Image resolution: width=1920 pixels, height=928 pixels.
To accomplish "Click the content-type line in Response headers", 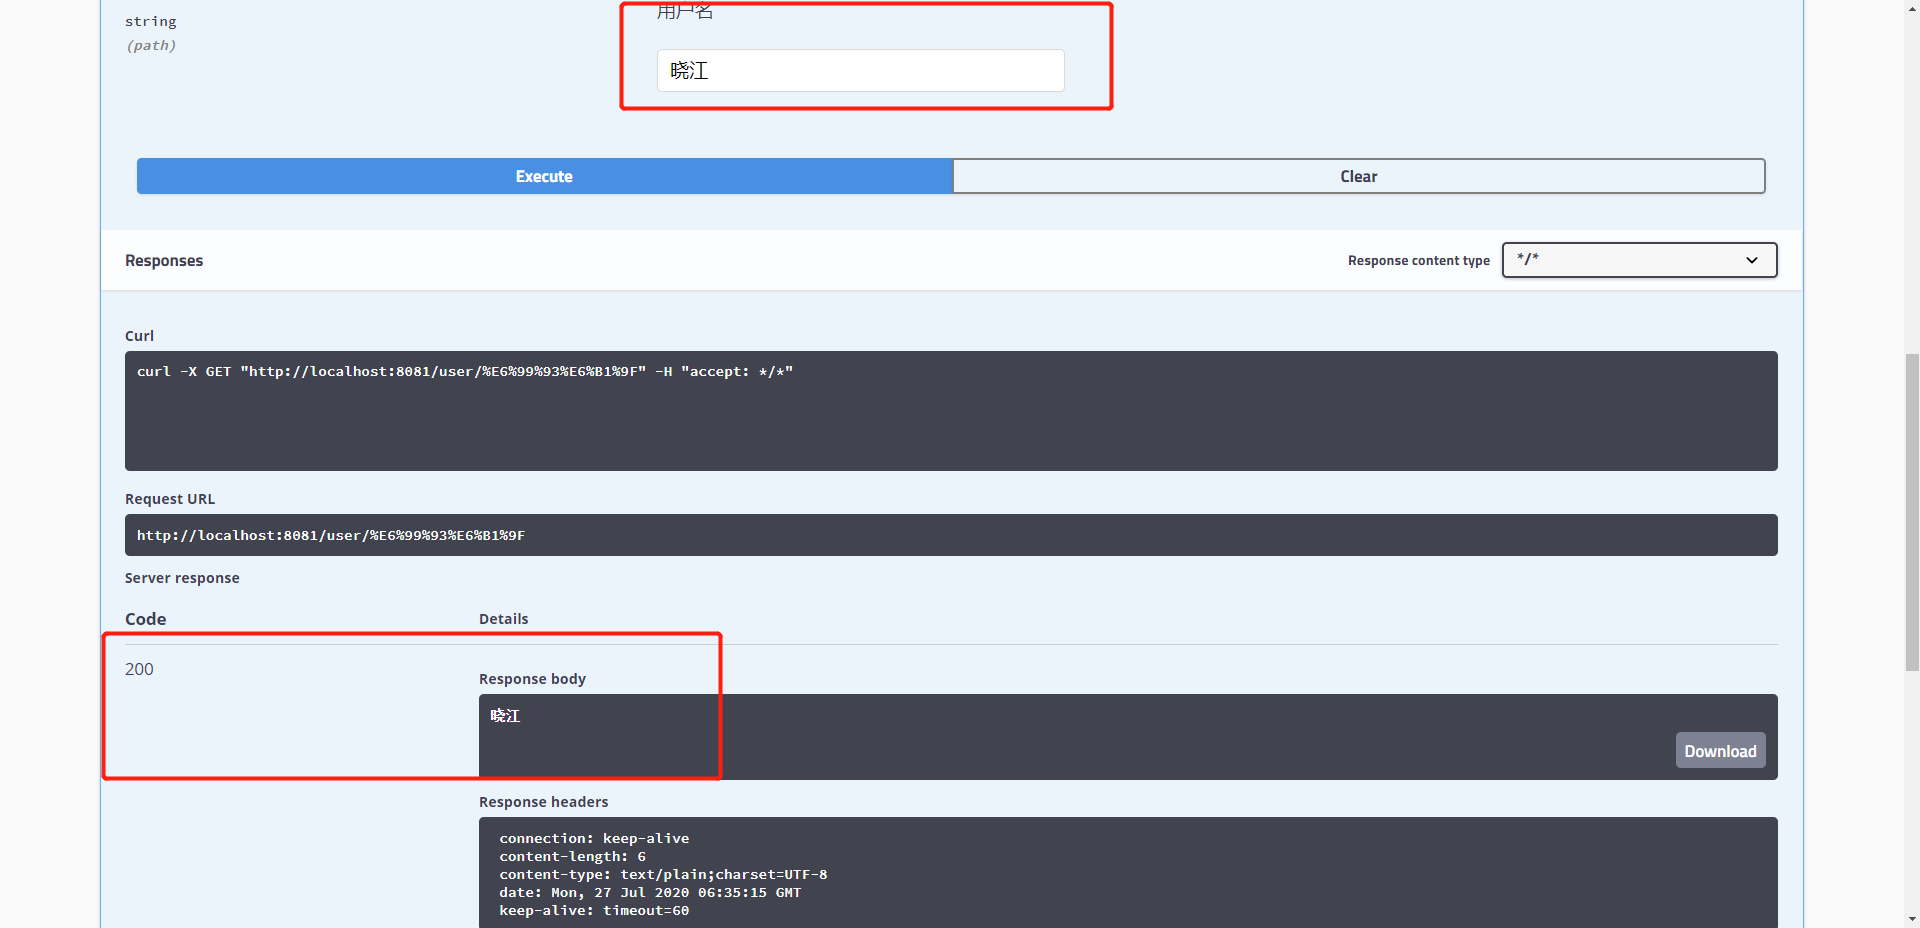I will (x=663, y=875).
